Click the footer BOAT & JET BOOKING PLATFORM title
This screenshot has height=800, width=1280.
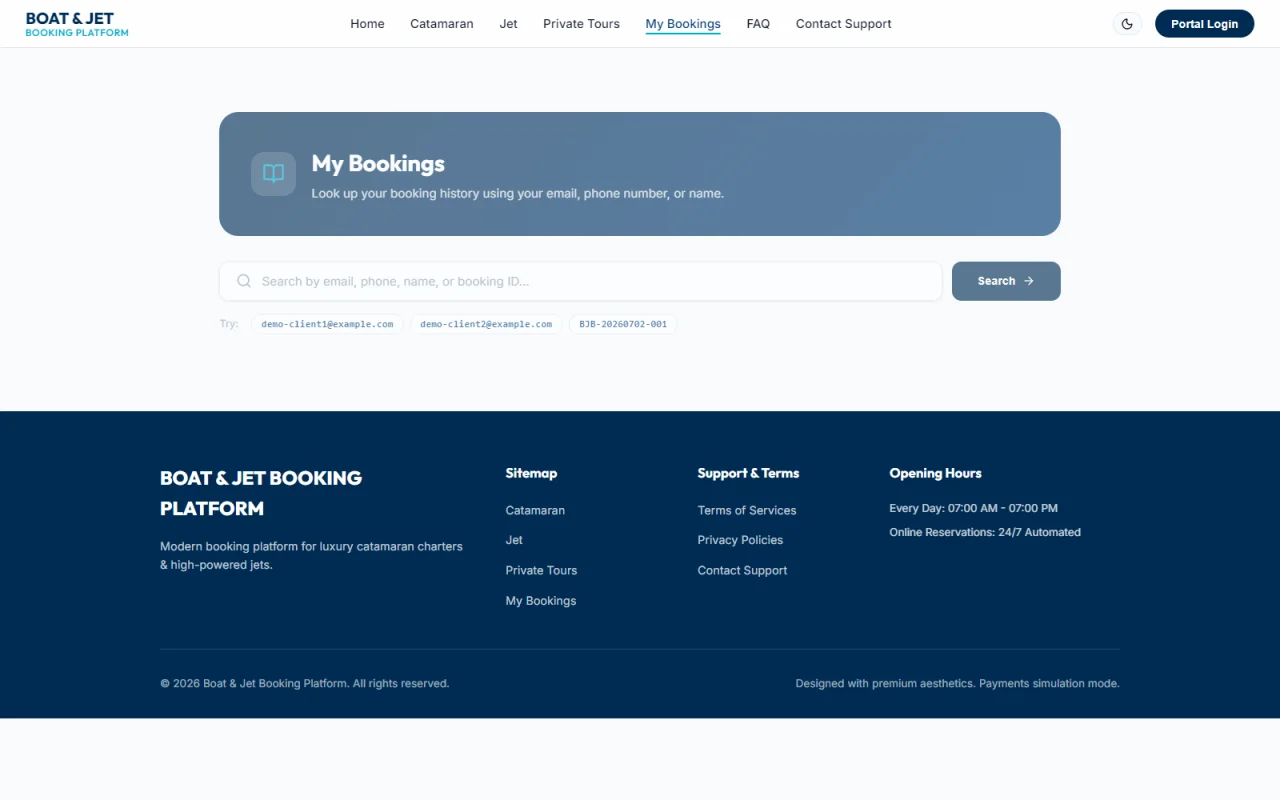[x=261, y=493]
